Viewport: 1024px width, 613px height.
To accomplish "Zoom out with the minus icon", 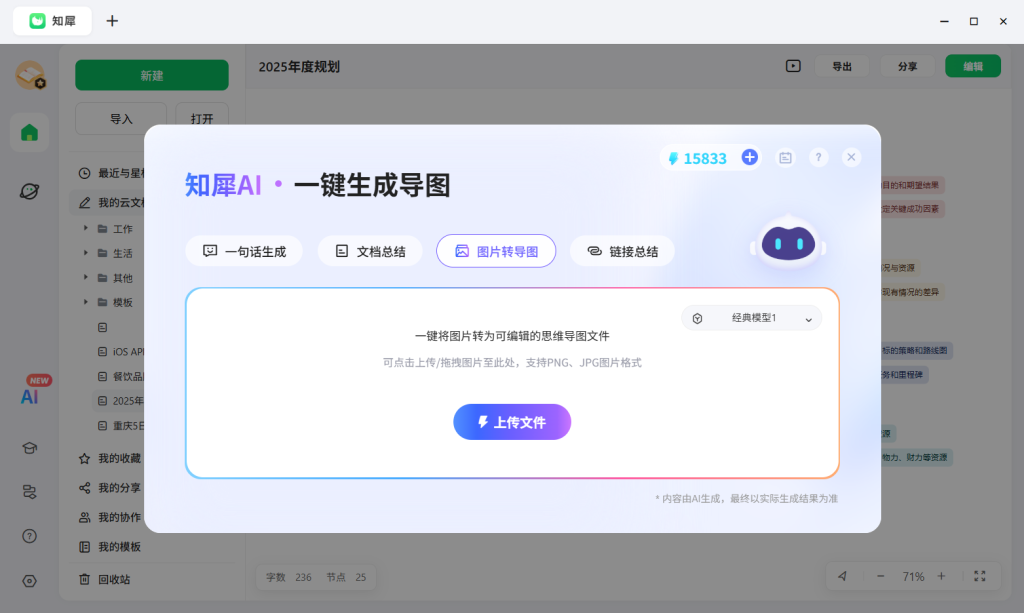I will point(880,576).
